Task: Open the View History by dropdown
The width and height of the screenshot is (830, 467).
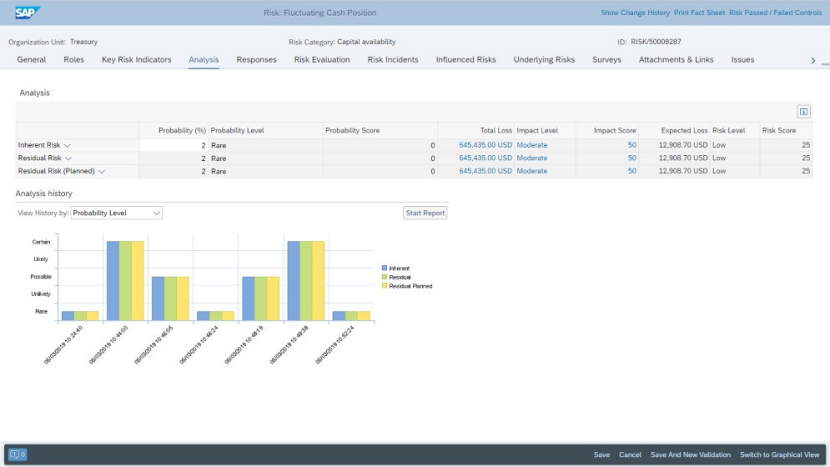Action: [x=116, y=213]
